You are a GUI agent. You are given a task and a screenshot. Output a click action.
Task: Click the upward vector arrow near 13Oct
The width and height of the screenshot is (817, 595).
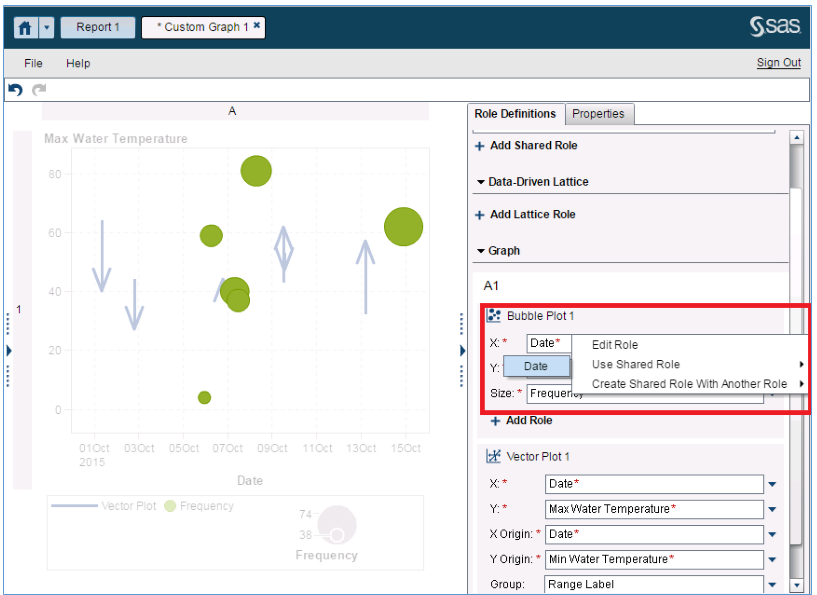pos(366,277)
